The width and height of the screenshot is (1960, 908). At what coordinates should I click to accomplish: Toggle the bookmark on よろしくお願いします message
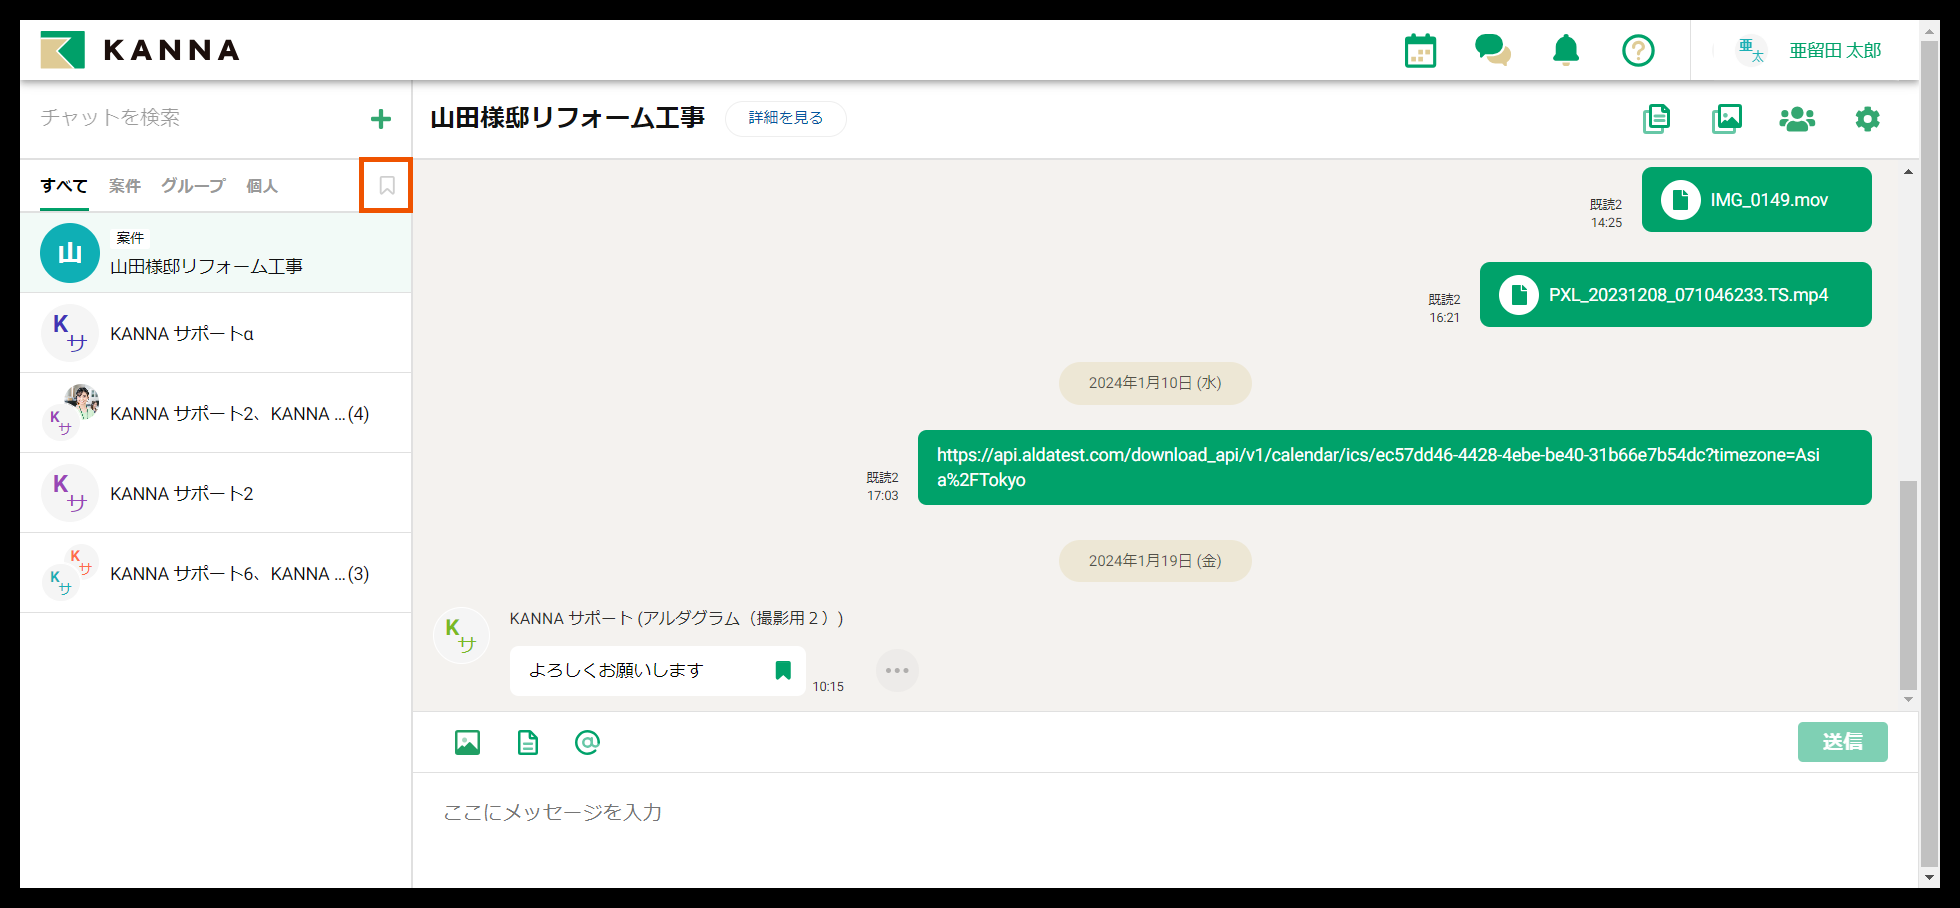[x=783, y=670]
